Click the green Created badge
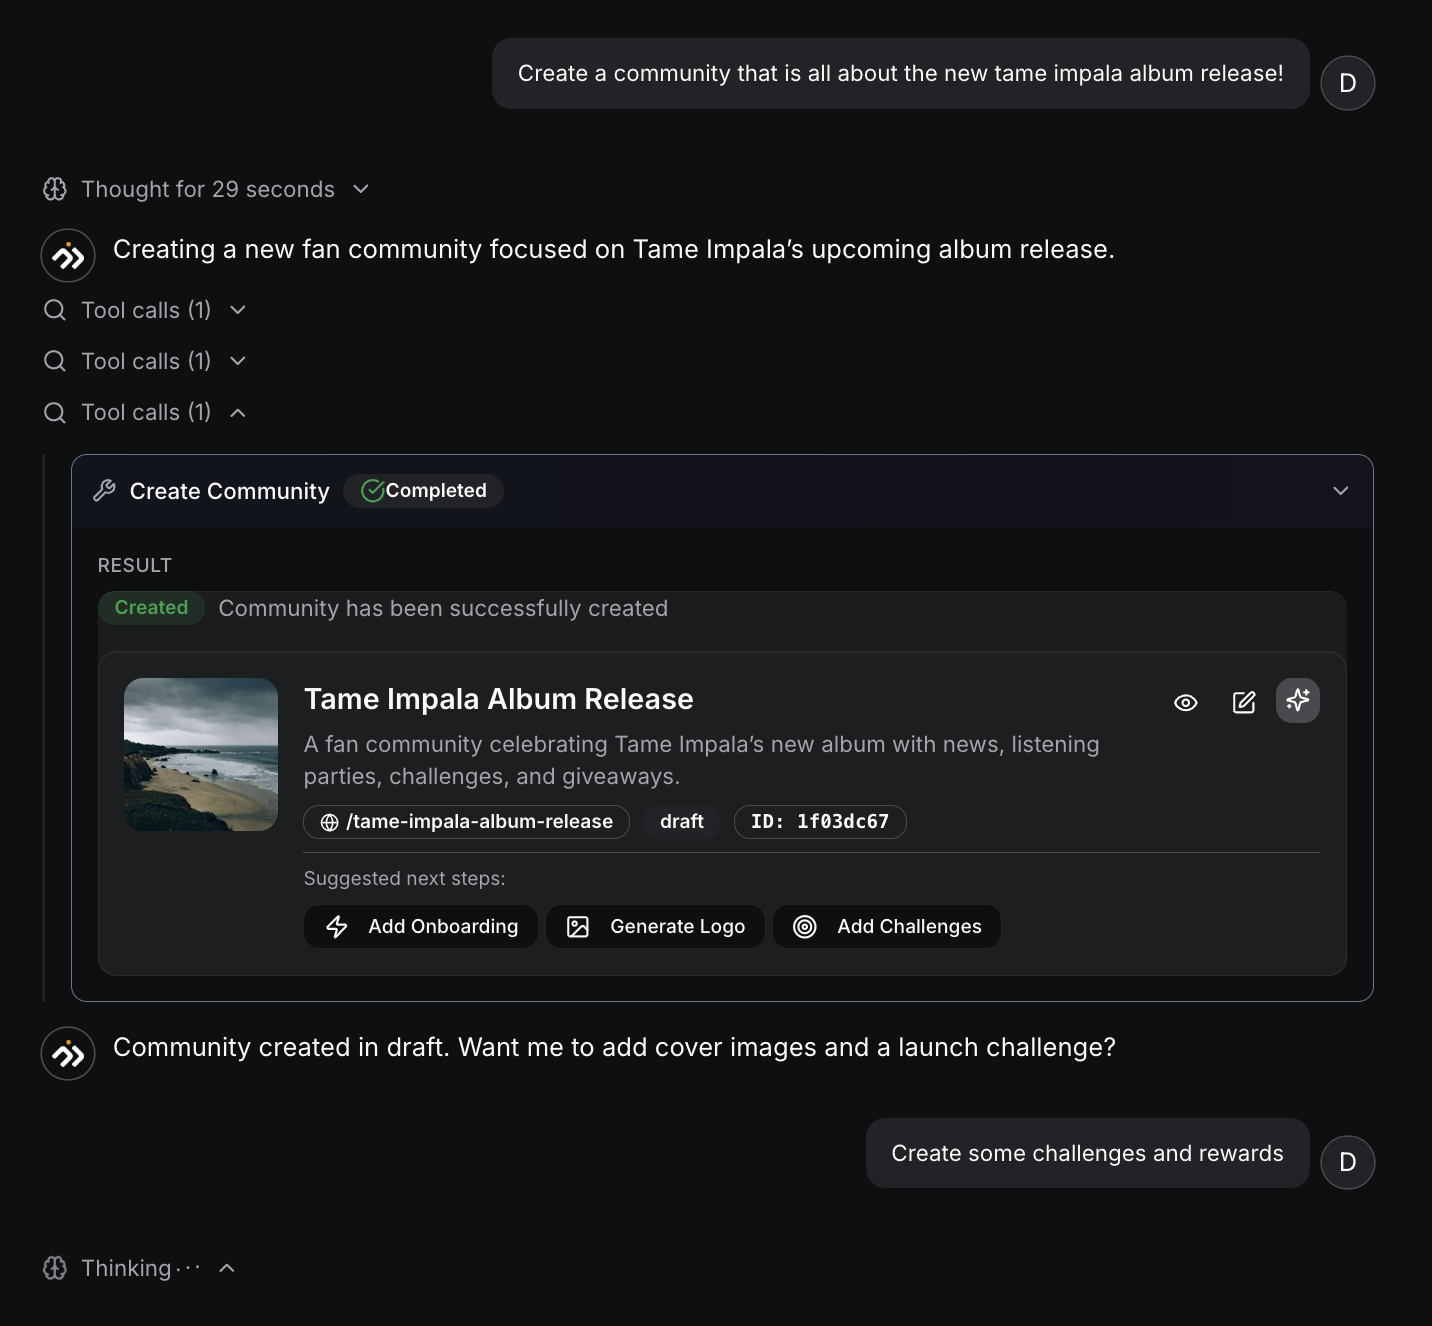1432x1326 pixels. click(151, 608)
